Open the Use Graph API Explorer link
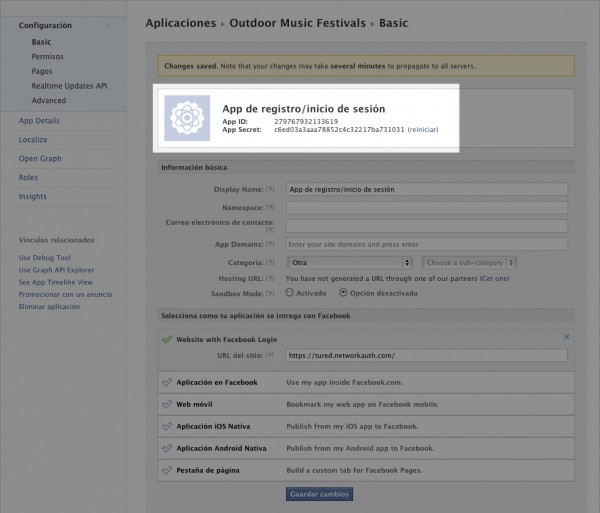The image size is (600, 513). point(56,270)
